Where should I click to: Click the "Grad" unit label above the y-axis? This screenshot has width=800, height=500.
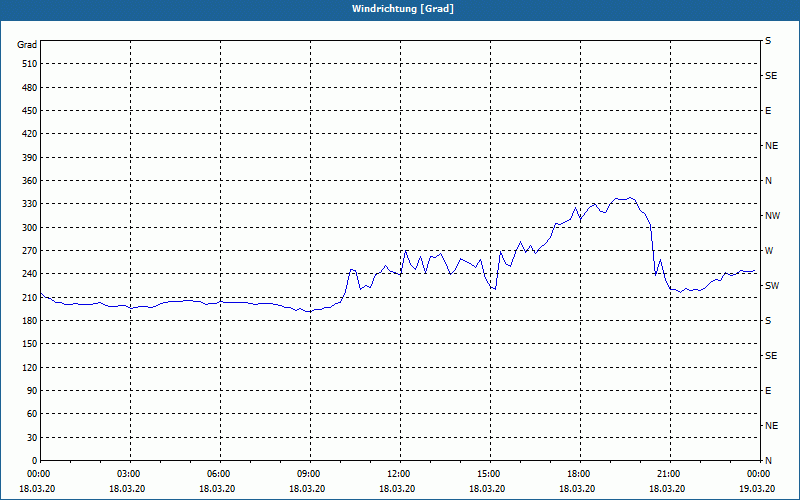(27, 45)
